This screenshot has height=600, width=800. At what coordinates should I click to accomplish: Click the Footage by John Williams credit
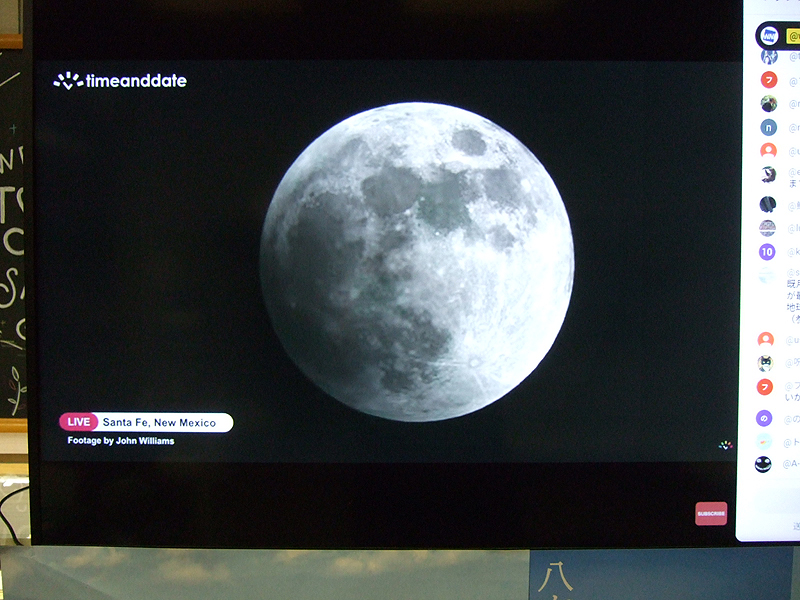(120, 440)
